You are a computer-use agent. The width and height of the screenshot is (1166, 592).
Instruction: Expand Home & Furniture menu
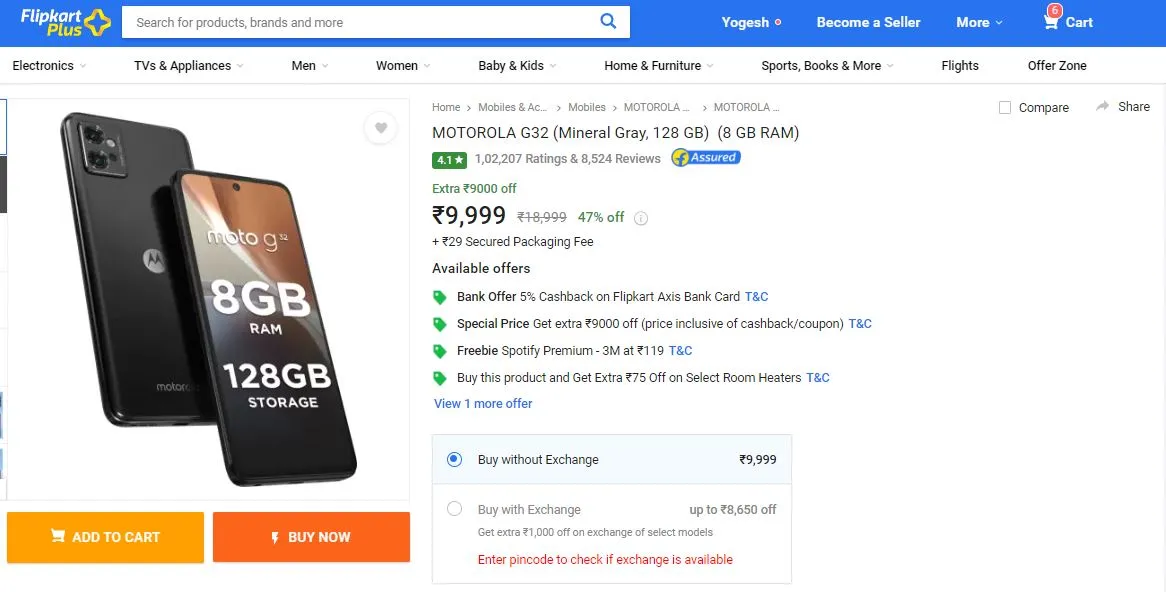click(659, 65)
